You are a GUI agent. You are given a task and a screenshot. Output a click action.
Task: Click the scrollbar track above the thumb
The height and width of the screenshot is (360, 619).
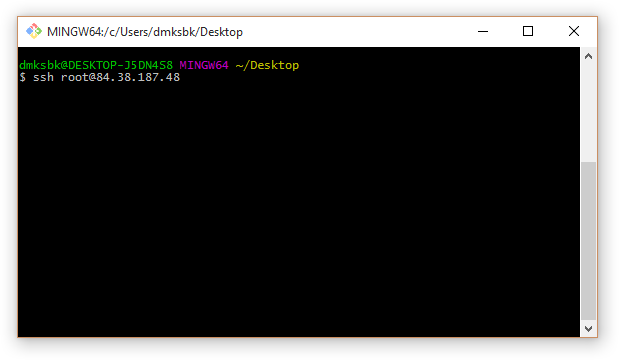click(x=588, y=113)
